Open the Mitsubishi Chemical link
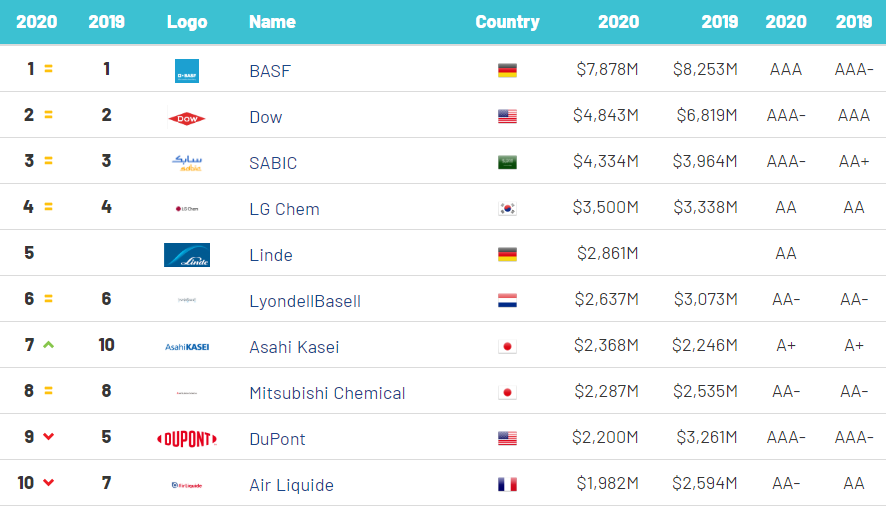The width and height of the screenshot is (886, 514). click(x=327, y=393)
